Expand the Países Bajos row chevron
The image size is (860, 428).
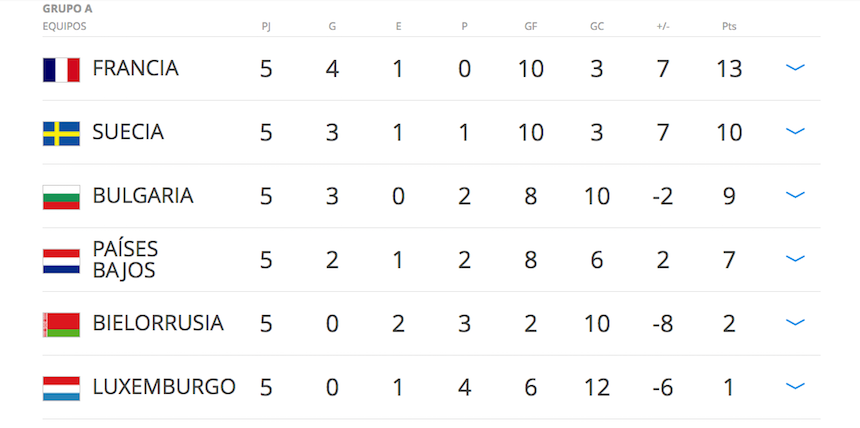[795, 259]
